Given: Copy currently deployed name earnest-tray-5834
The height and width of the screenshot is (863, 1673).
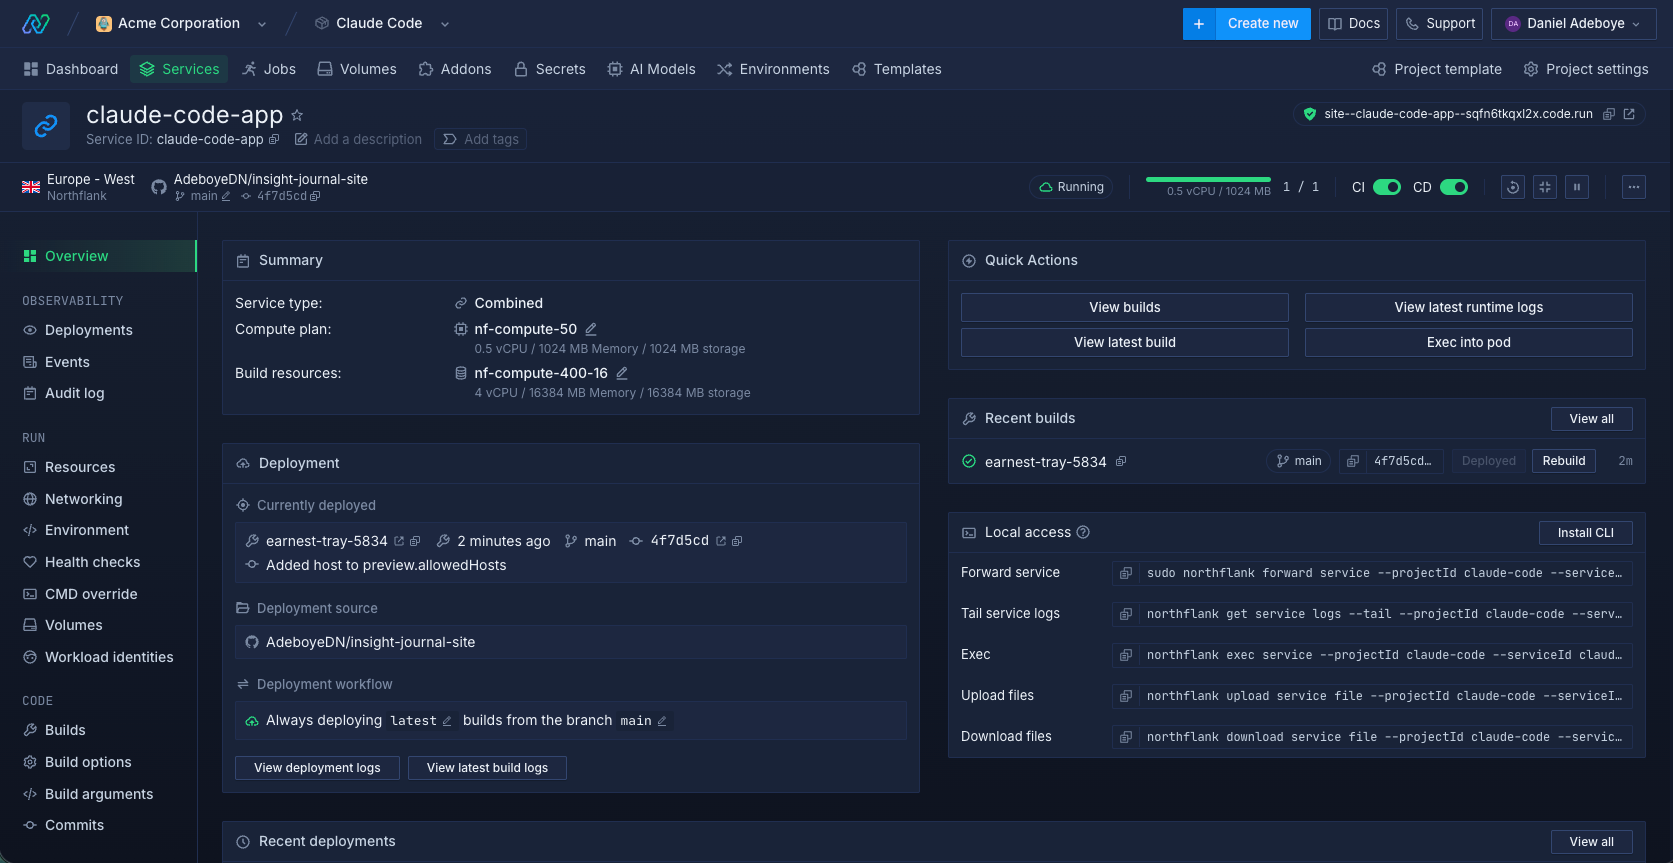Looking at the screenshot, I should click(x=415, y=541).
